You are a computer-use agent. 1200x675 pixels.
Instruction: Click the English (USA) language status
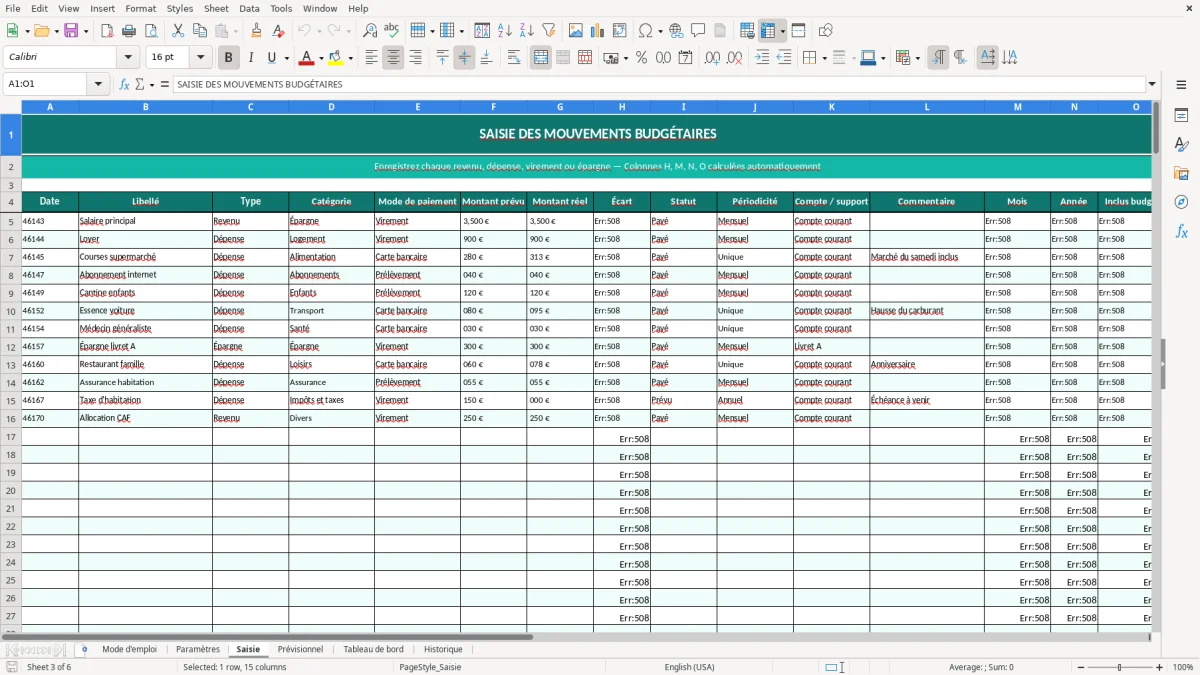coord(689,667)
